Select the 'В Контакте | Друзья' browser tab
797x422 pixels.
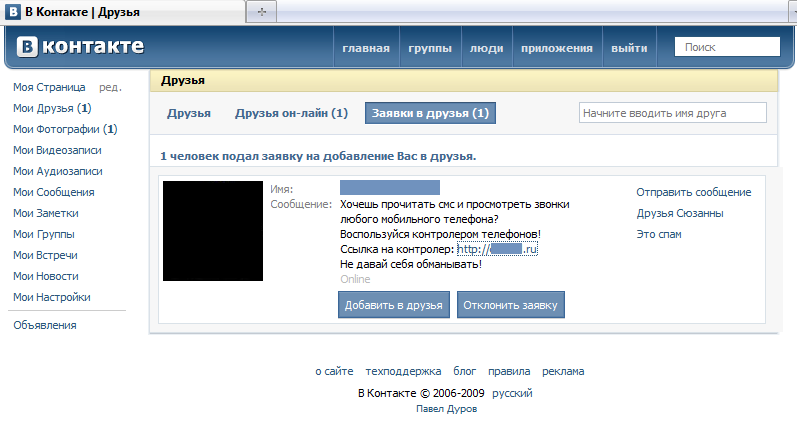click(x=122, y=12)
